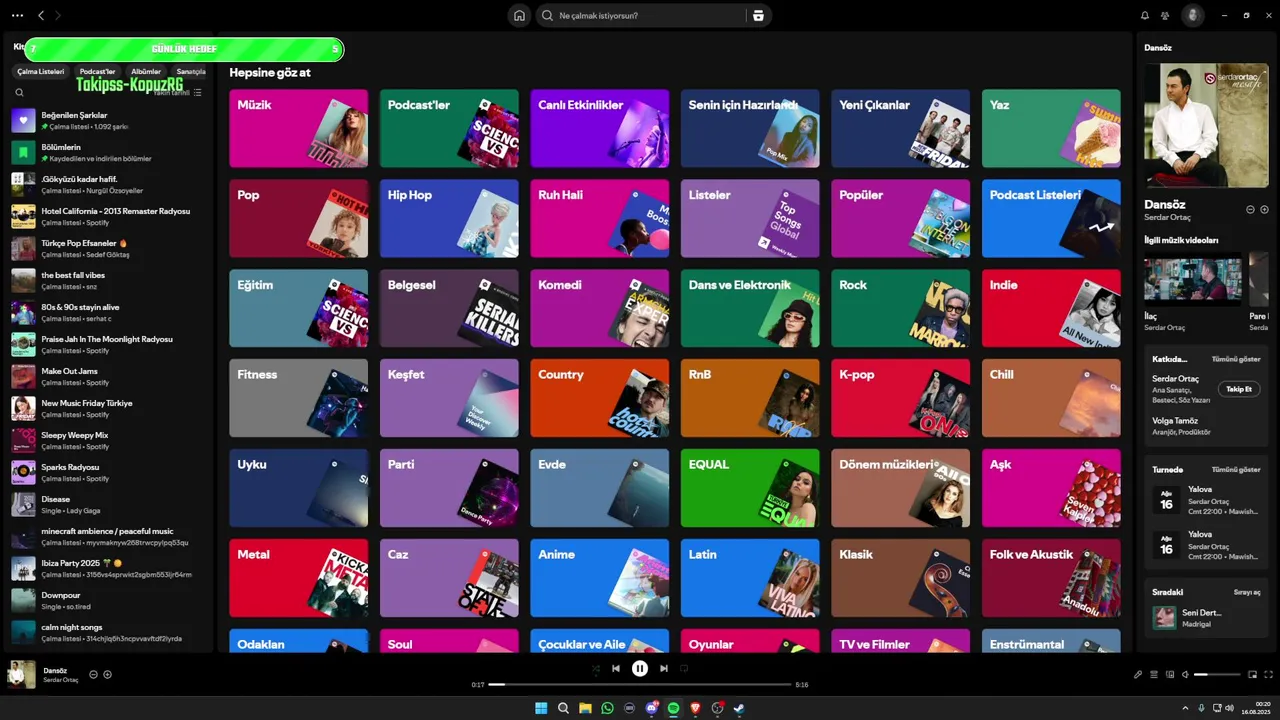The height and width of the screenshot is (720, 1280).
Task: Open File Explorer from the taskbar
Action: pyautogui.click(x=585, y=708)
